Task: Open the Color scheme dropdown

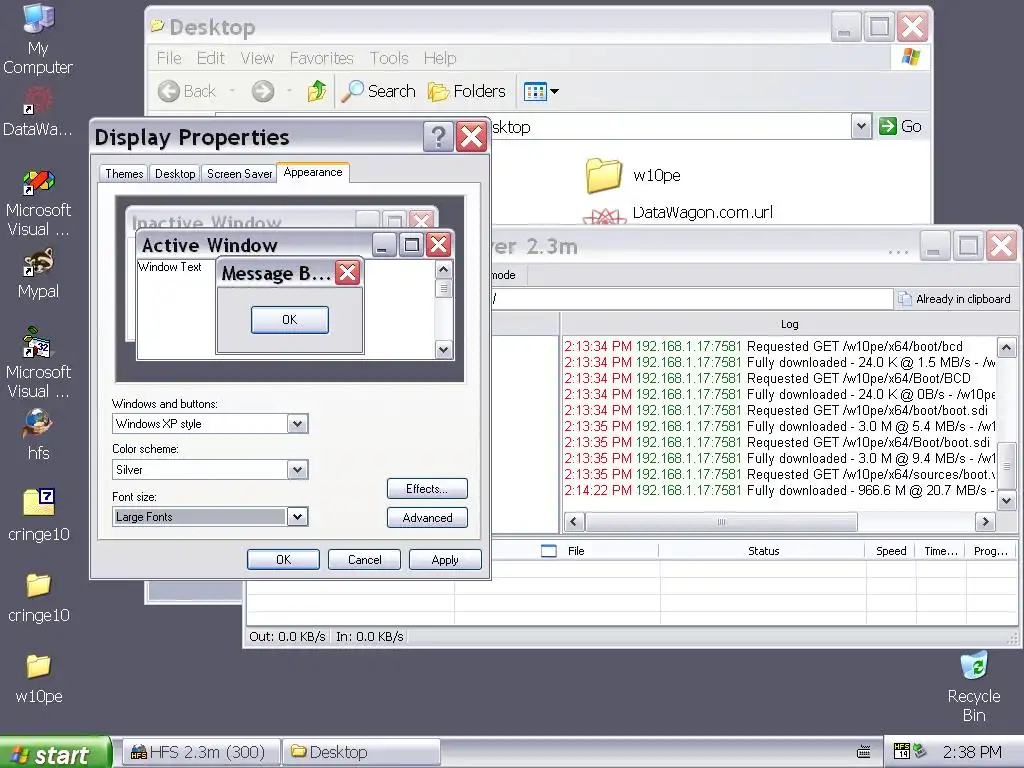Action: 297,470
